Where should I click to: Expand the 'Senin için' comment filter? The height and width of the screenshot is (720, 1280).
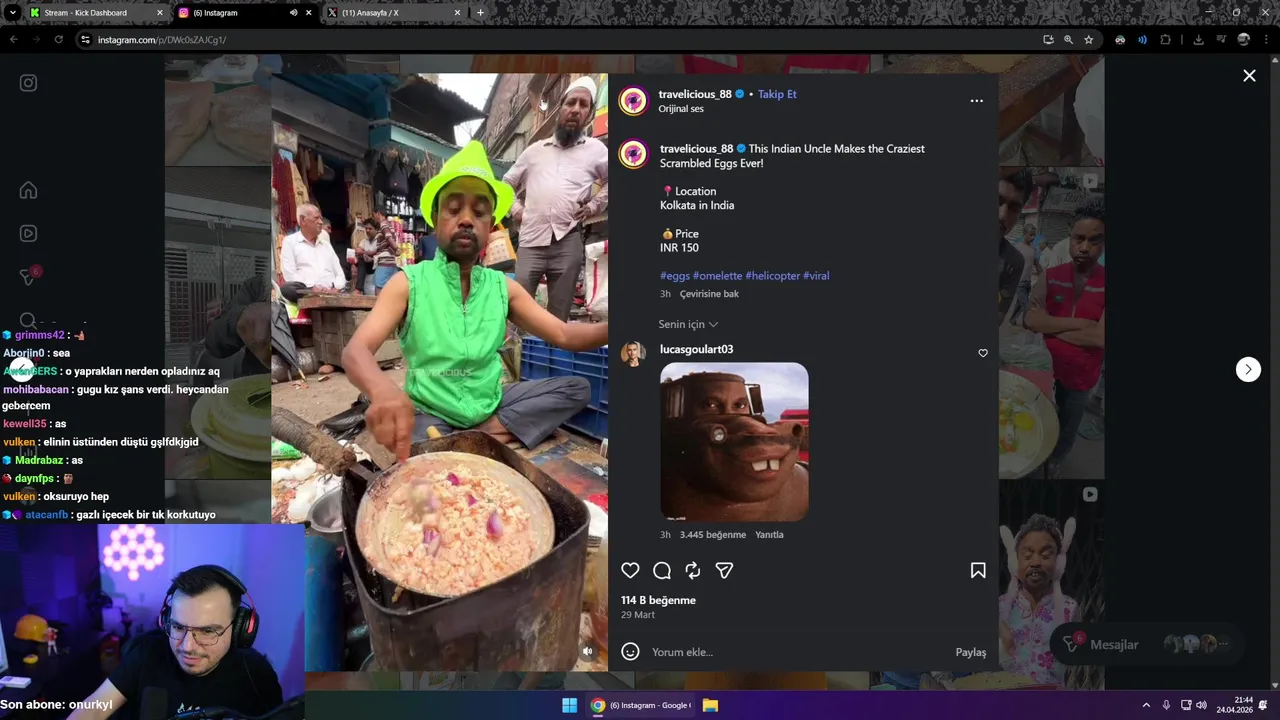(688, 324)
